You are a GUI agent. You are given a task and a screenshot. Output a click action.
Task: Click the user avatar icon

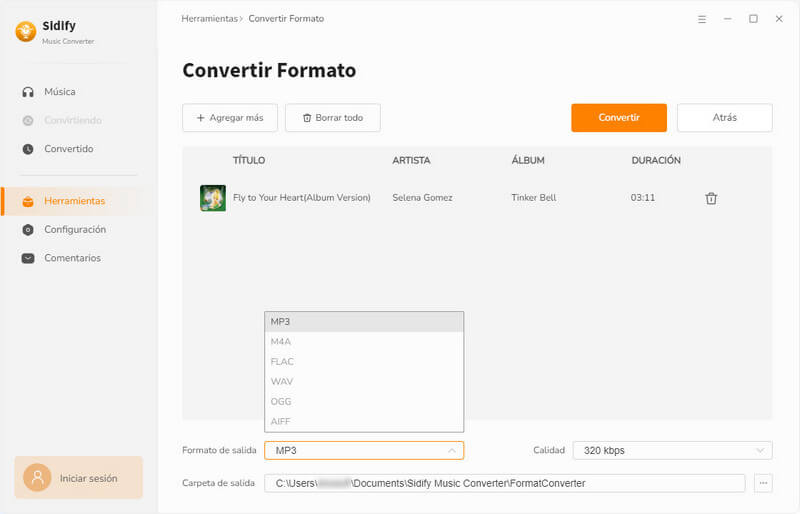[x=37, y=478]
